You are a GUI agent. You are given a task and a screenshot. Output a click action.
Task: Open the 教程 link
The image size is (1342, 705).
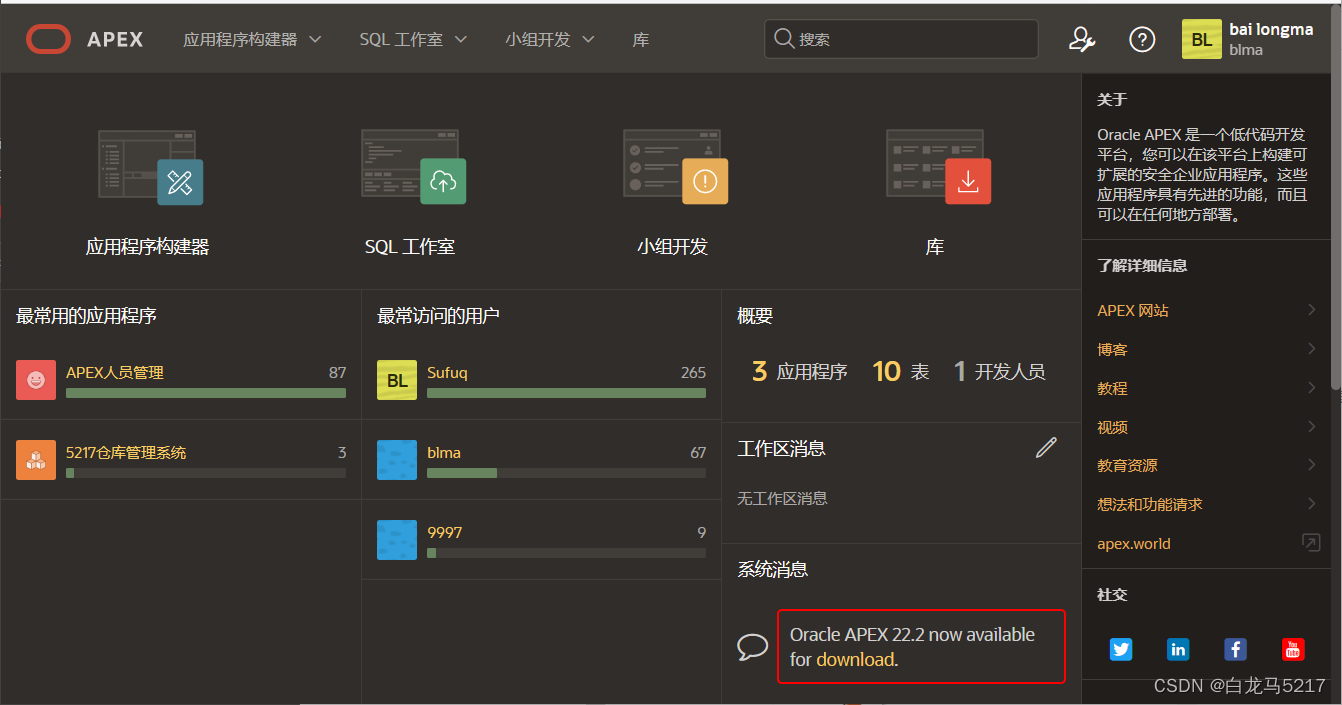[1112, 388]
